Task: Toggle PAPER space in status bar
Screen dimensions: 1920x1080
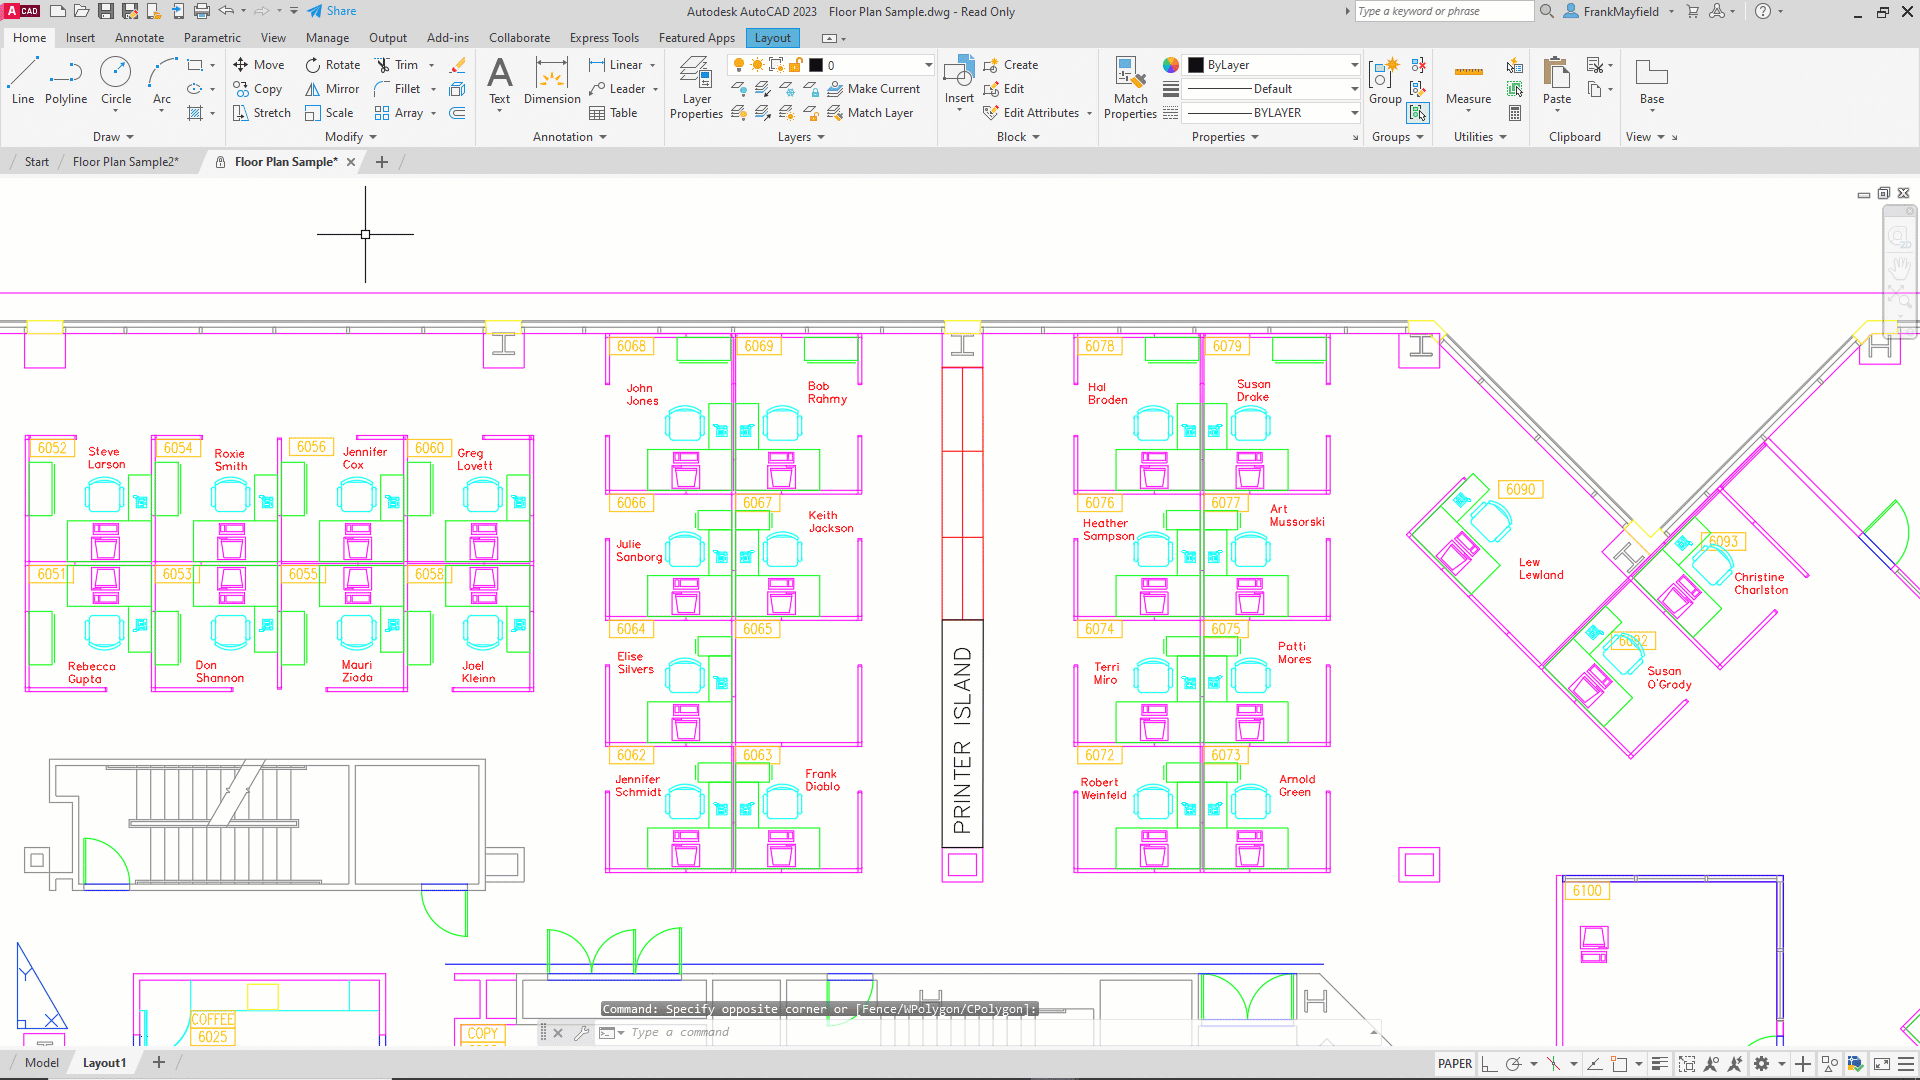Action: [x=1454, y=1064]
